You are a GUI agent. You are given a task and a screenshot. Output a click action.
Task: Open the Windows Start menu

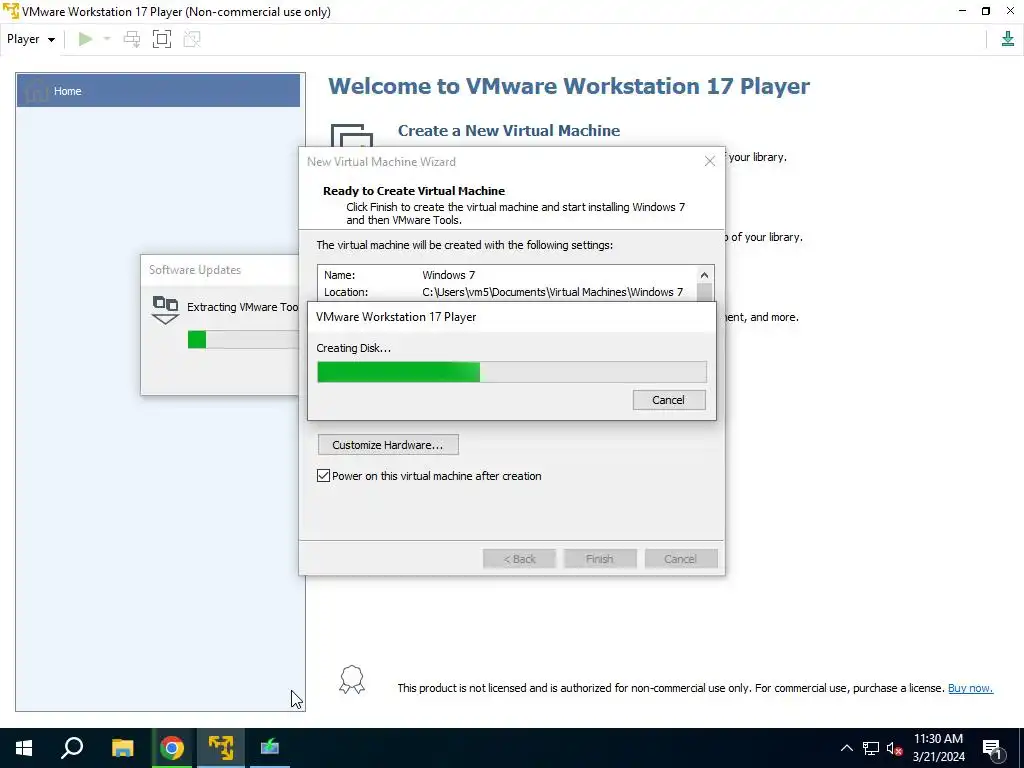[x=24, y=748]
